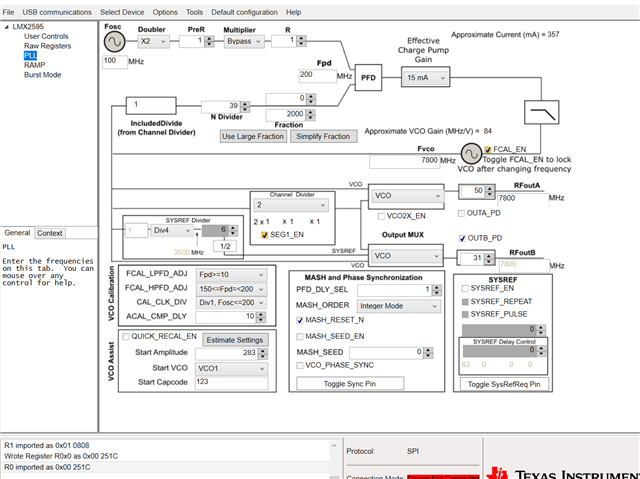Click the loop filter block icon
This screenshot has height=479, width=640.
[541, 112]
